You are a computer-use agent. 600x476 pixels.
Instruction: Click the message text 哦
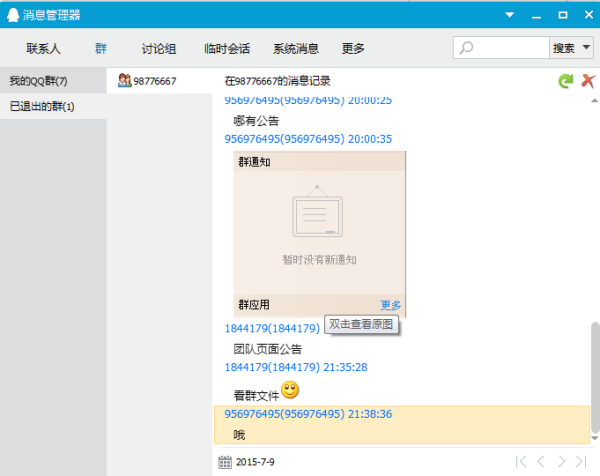(x=239, y=435)
